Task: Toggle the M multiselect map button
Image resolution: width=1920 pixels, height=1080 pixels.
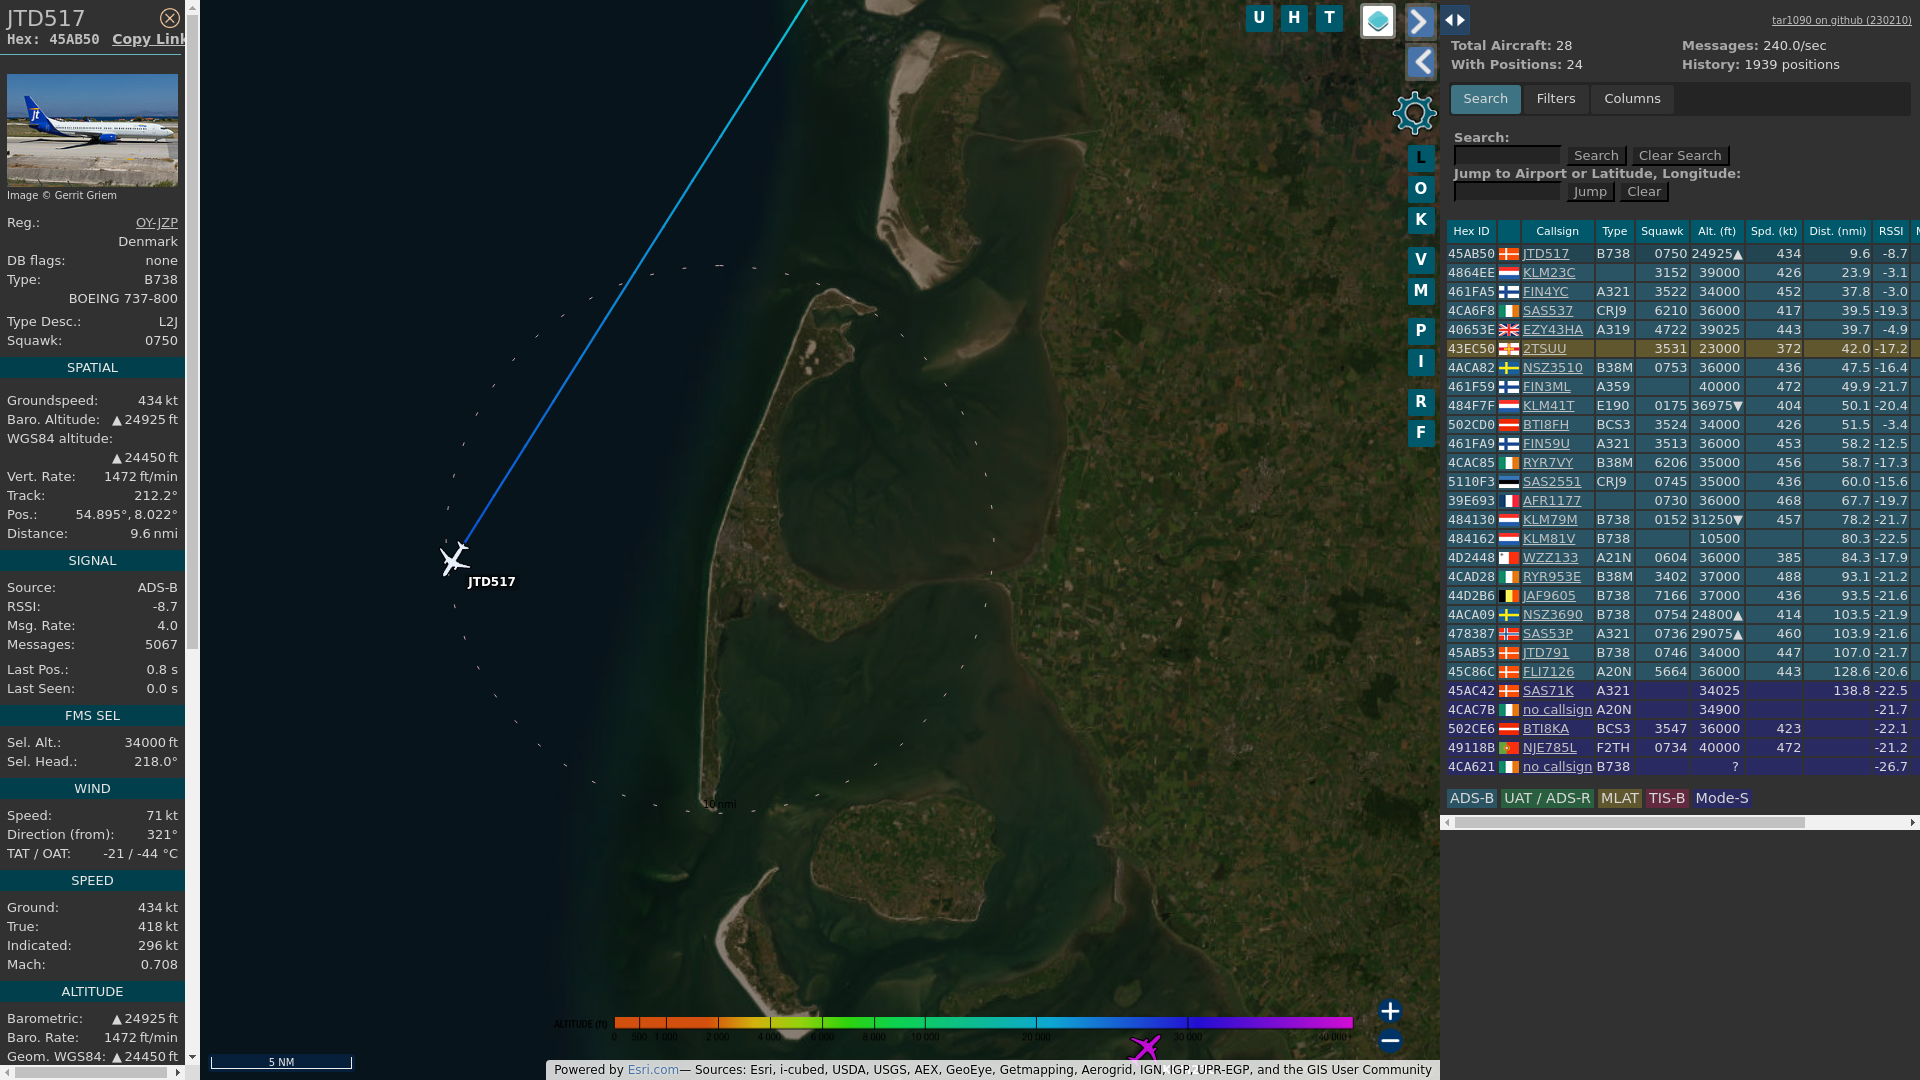Action: coord(1420,291)
